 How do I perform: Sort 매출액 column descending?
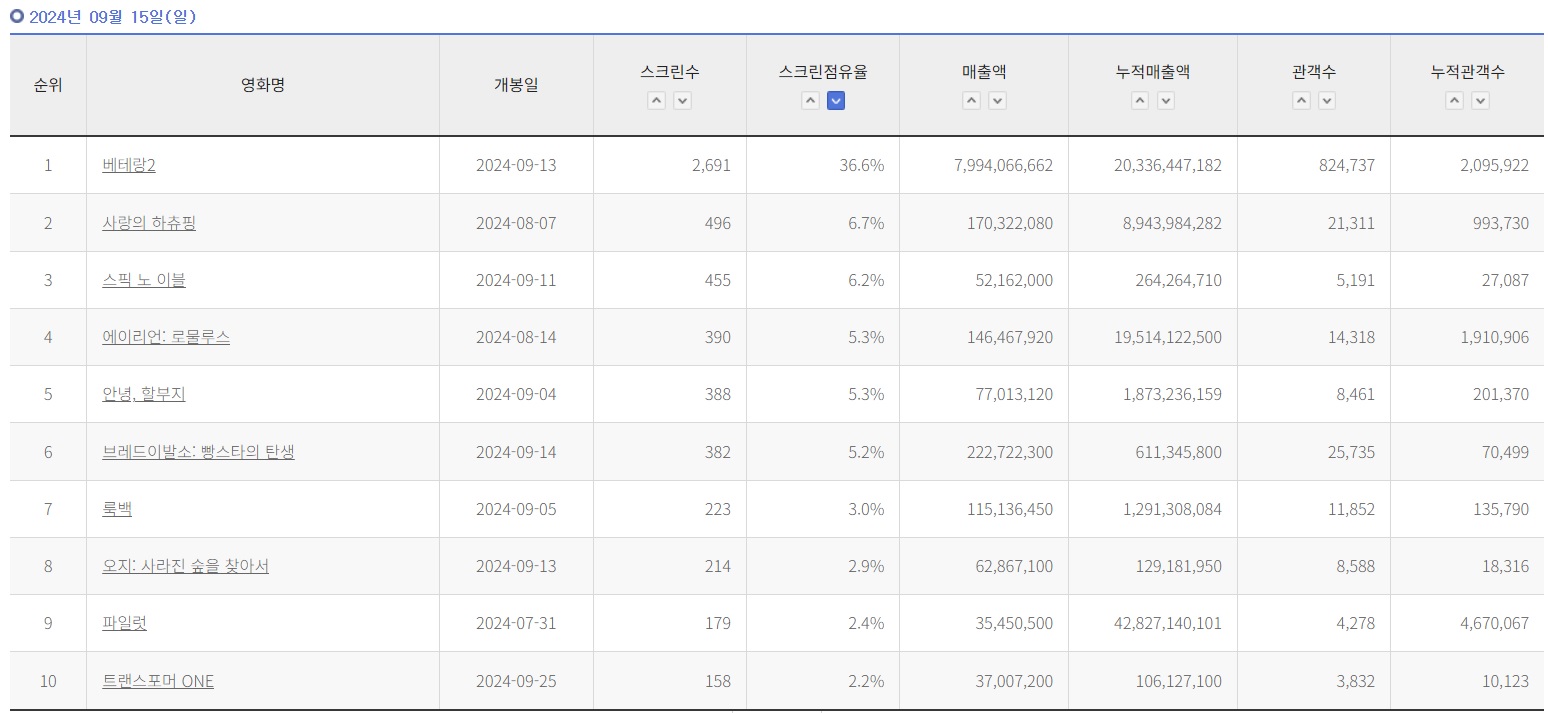pyautogui.click(x=997, y=100)
